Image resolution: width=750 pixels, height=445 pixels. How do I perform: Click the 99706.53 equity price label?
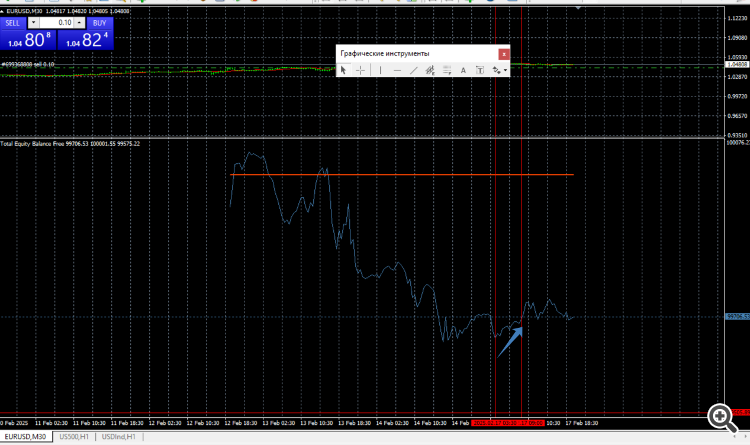click(737, 317)
